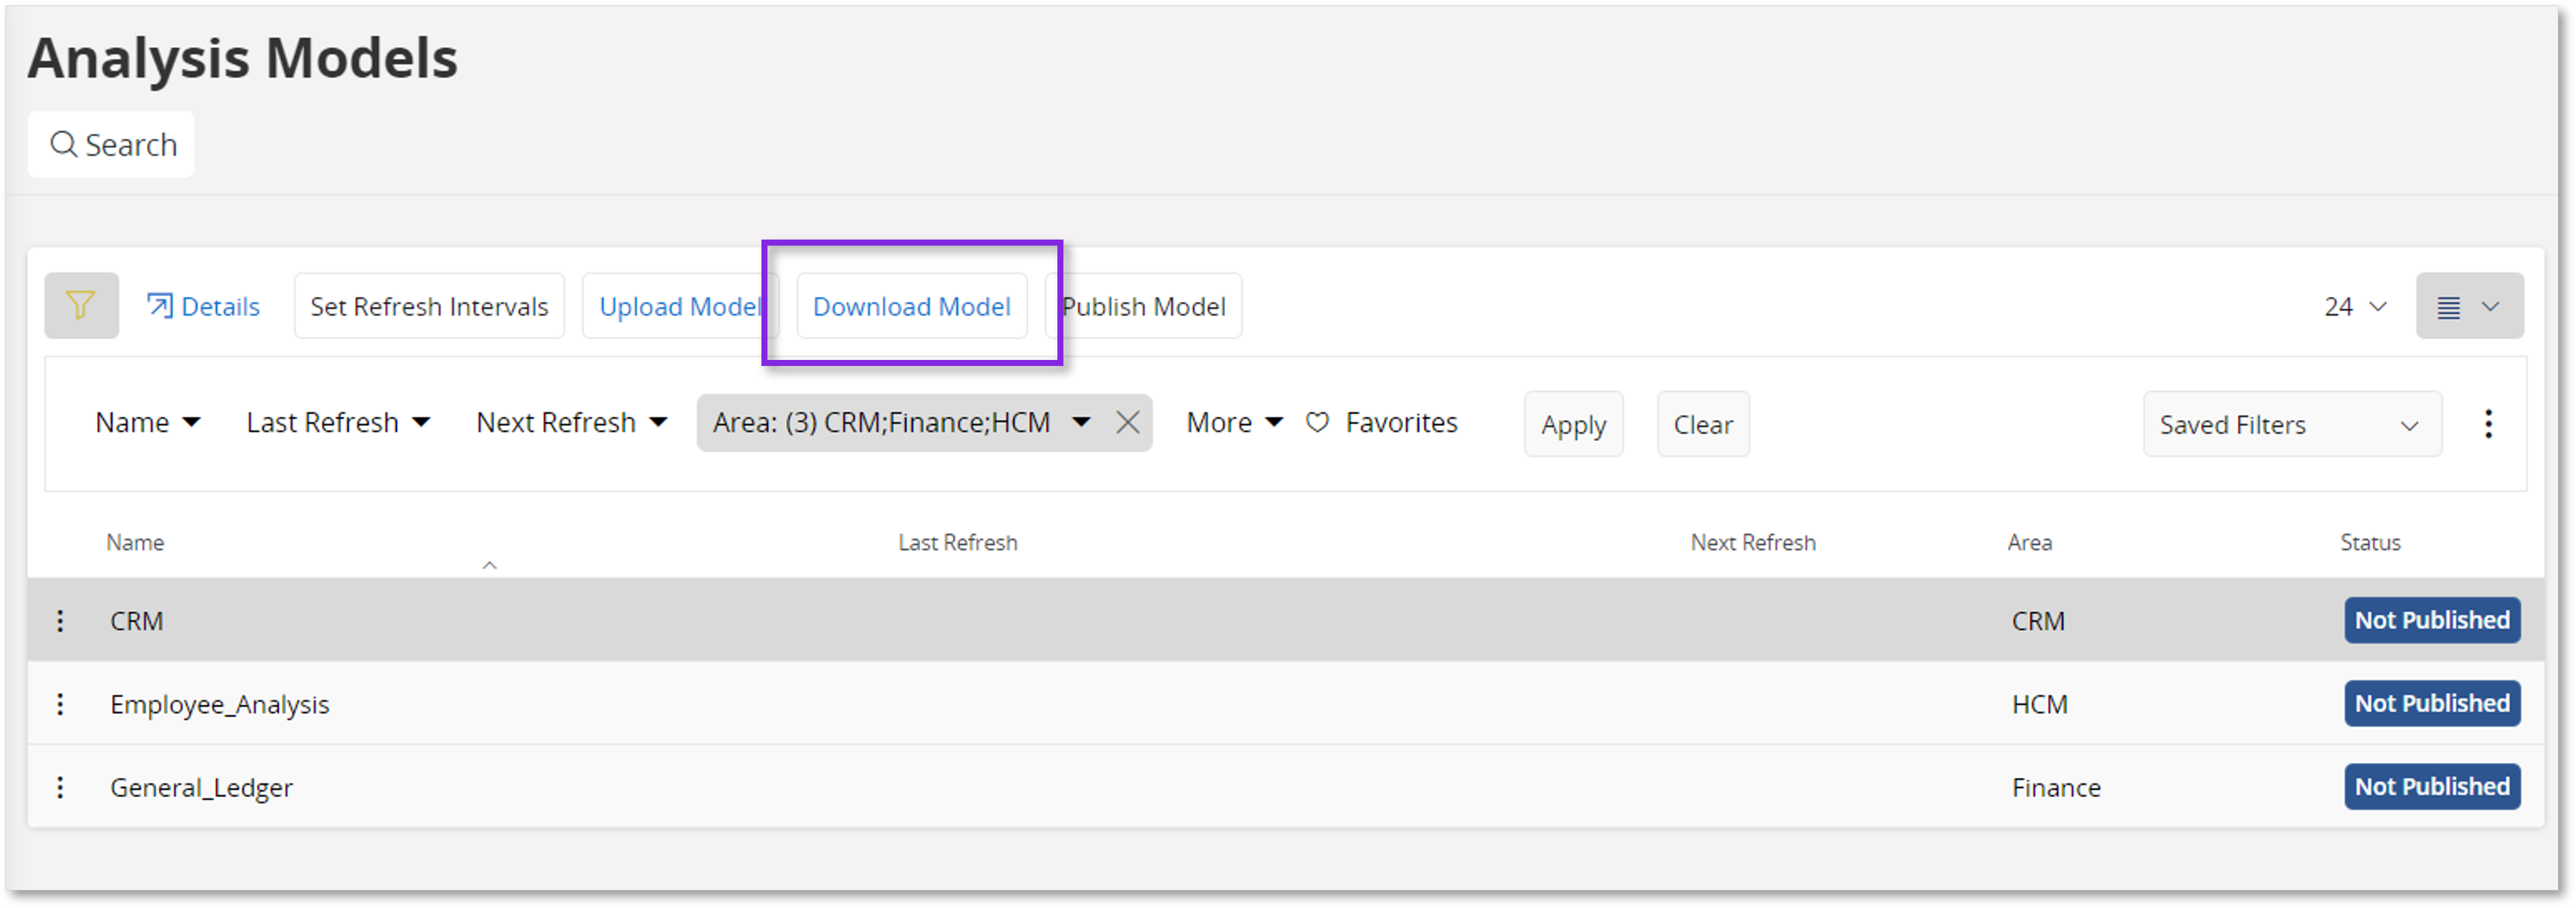Open Employee_Analysis row three-dot menu
This screenshot has width=2576, height=908.
point(60,704)
